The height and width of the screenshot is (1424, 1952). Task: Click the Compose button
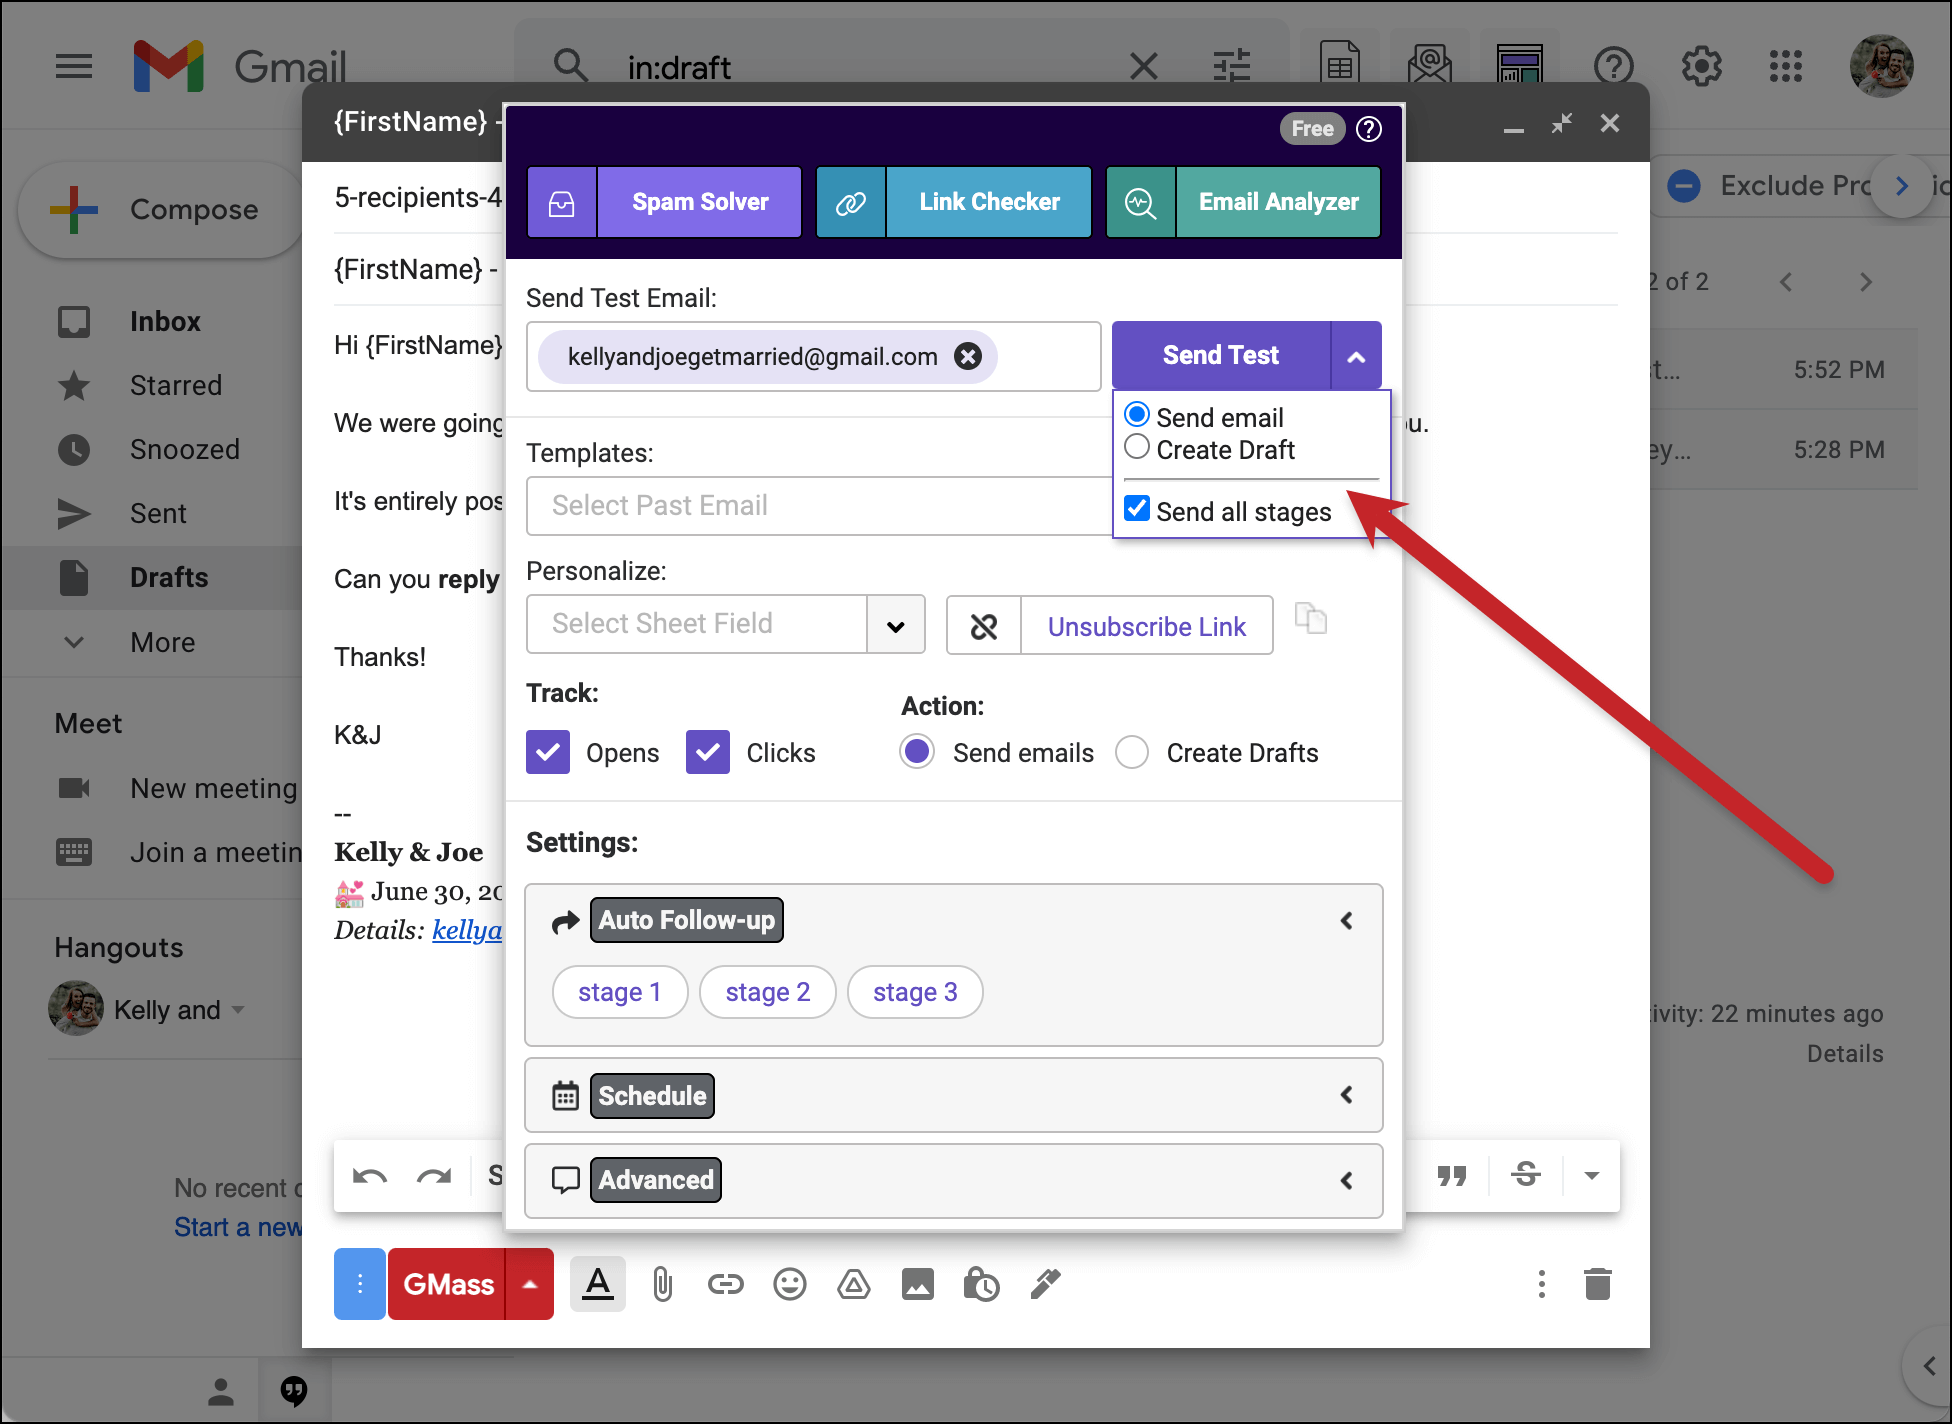tap(160, 210)
